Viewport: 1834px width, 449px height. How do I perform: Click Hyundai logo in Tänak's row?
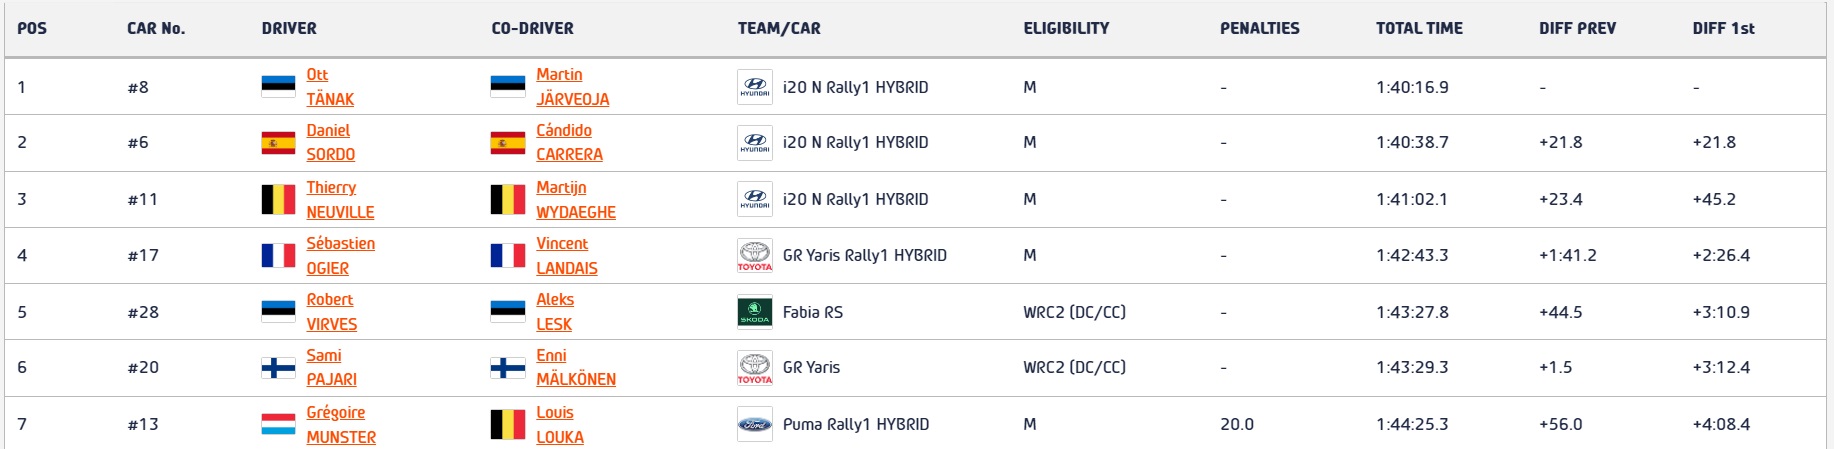point(754,87)
